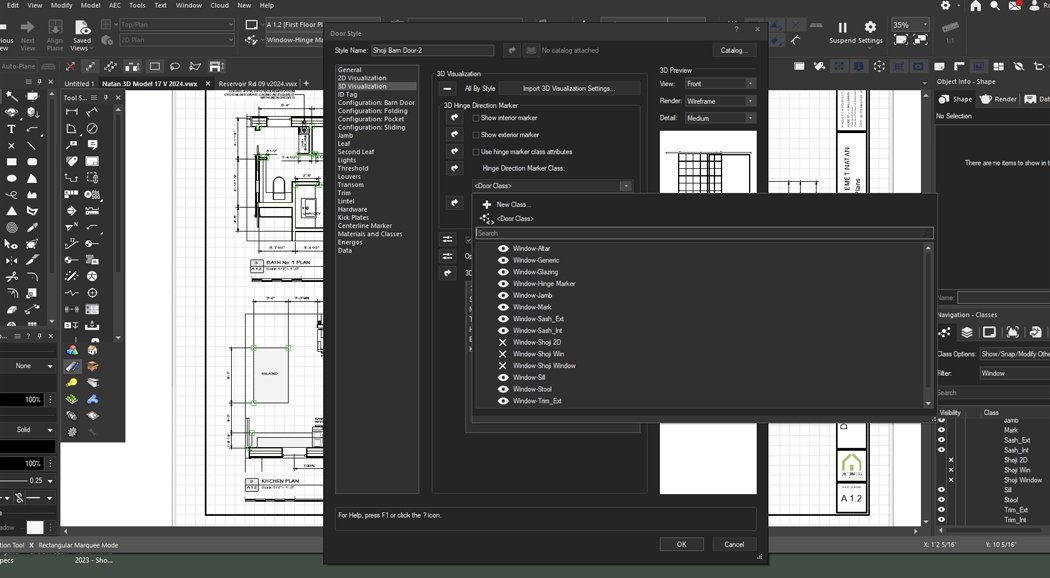Click Import 3D Visualization Settings

pyautogui.click(x=570, y=88)
